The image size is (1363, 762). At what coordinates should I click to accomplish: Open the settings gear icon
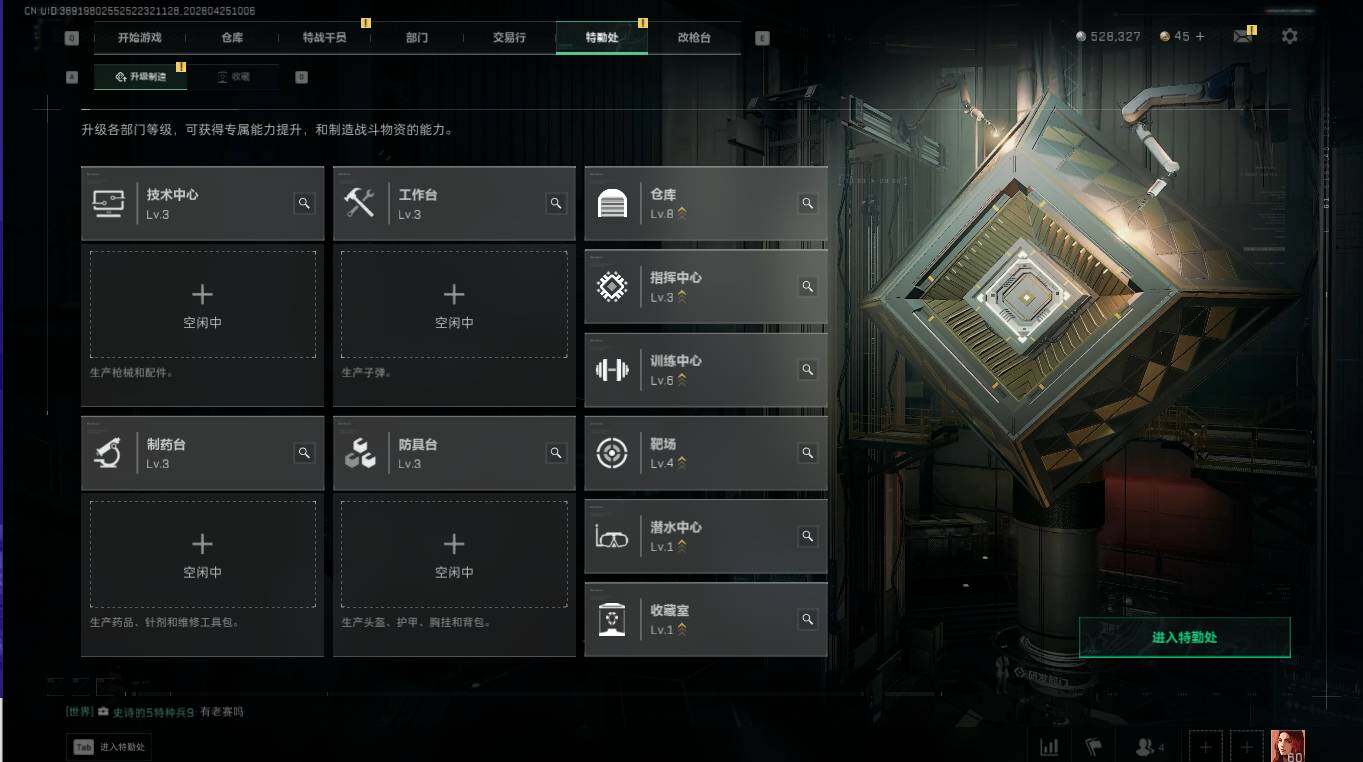pyautogui.click(x=1290, y=36)
